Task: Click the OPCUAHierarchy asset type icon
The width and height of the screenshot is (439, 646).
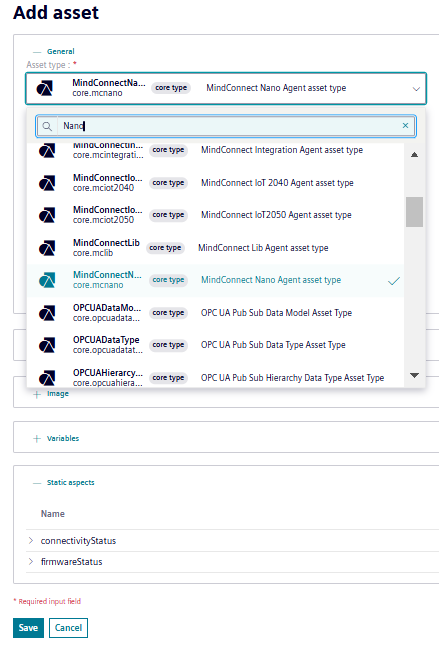Action: click(47, 378)
